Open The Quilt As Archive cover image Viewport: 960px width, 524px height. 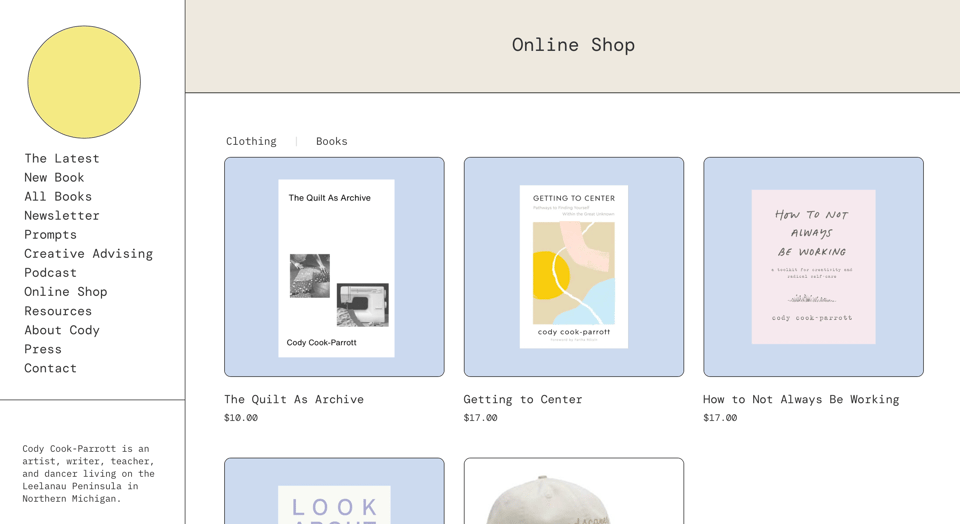(x=334, y=267)
